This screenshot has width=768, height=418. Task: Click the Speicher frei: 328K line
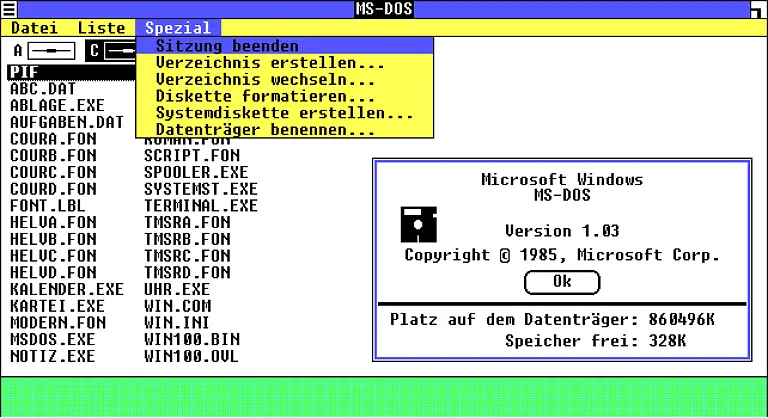[596, 341]
